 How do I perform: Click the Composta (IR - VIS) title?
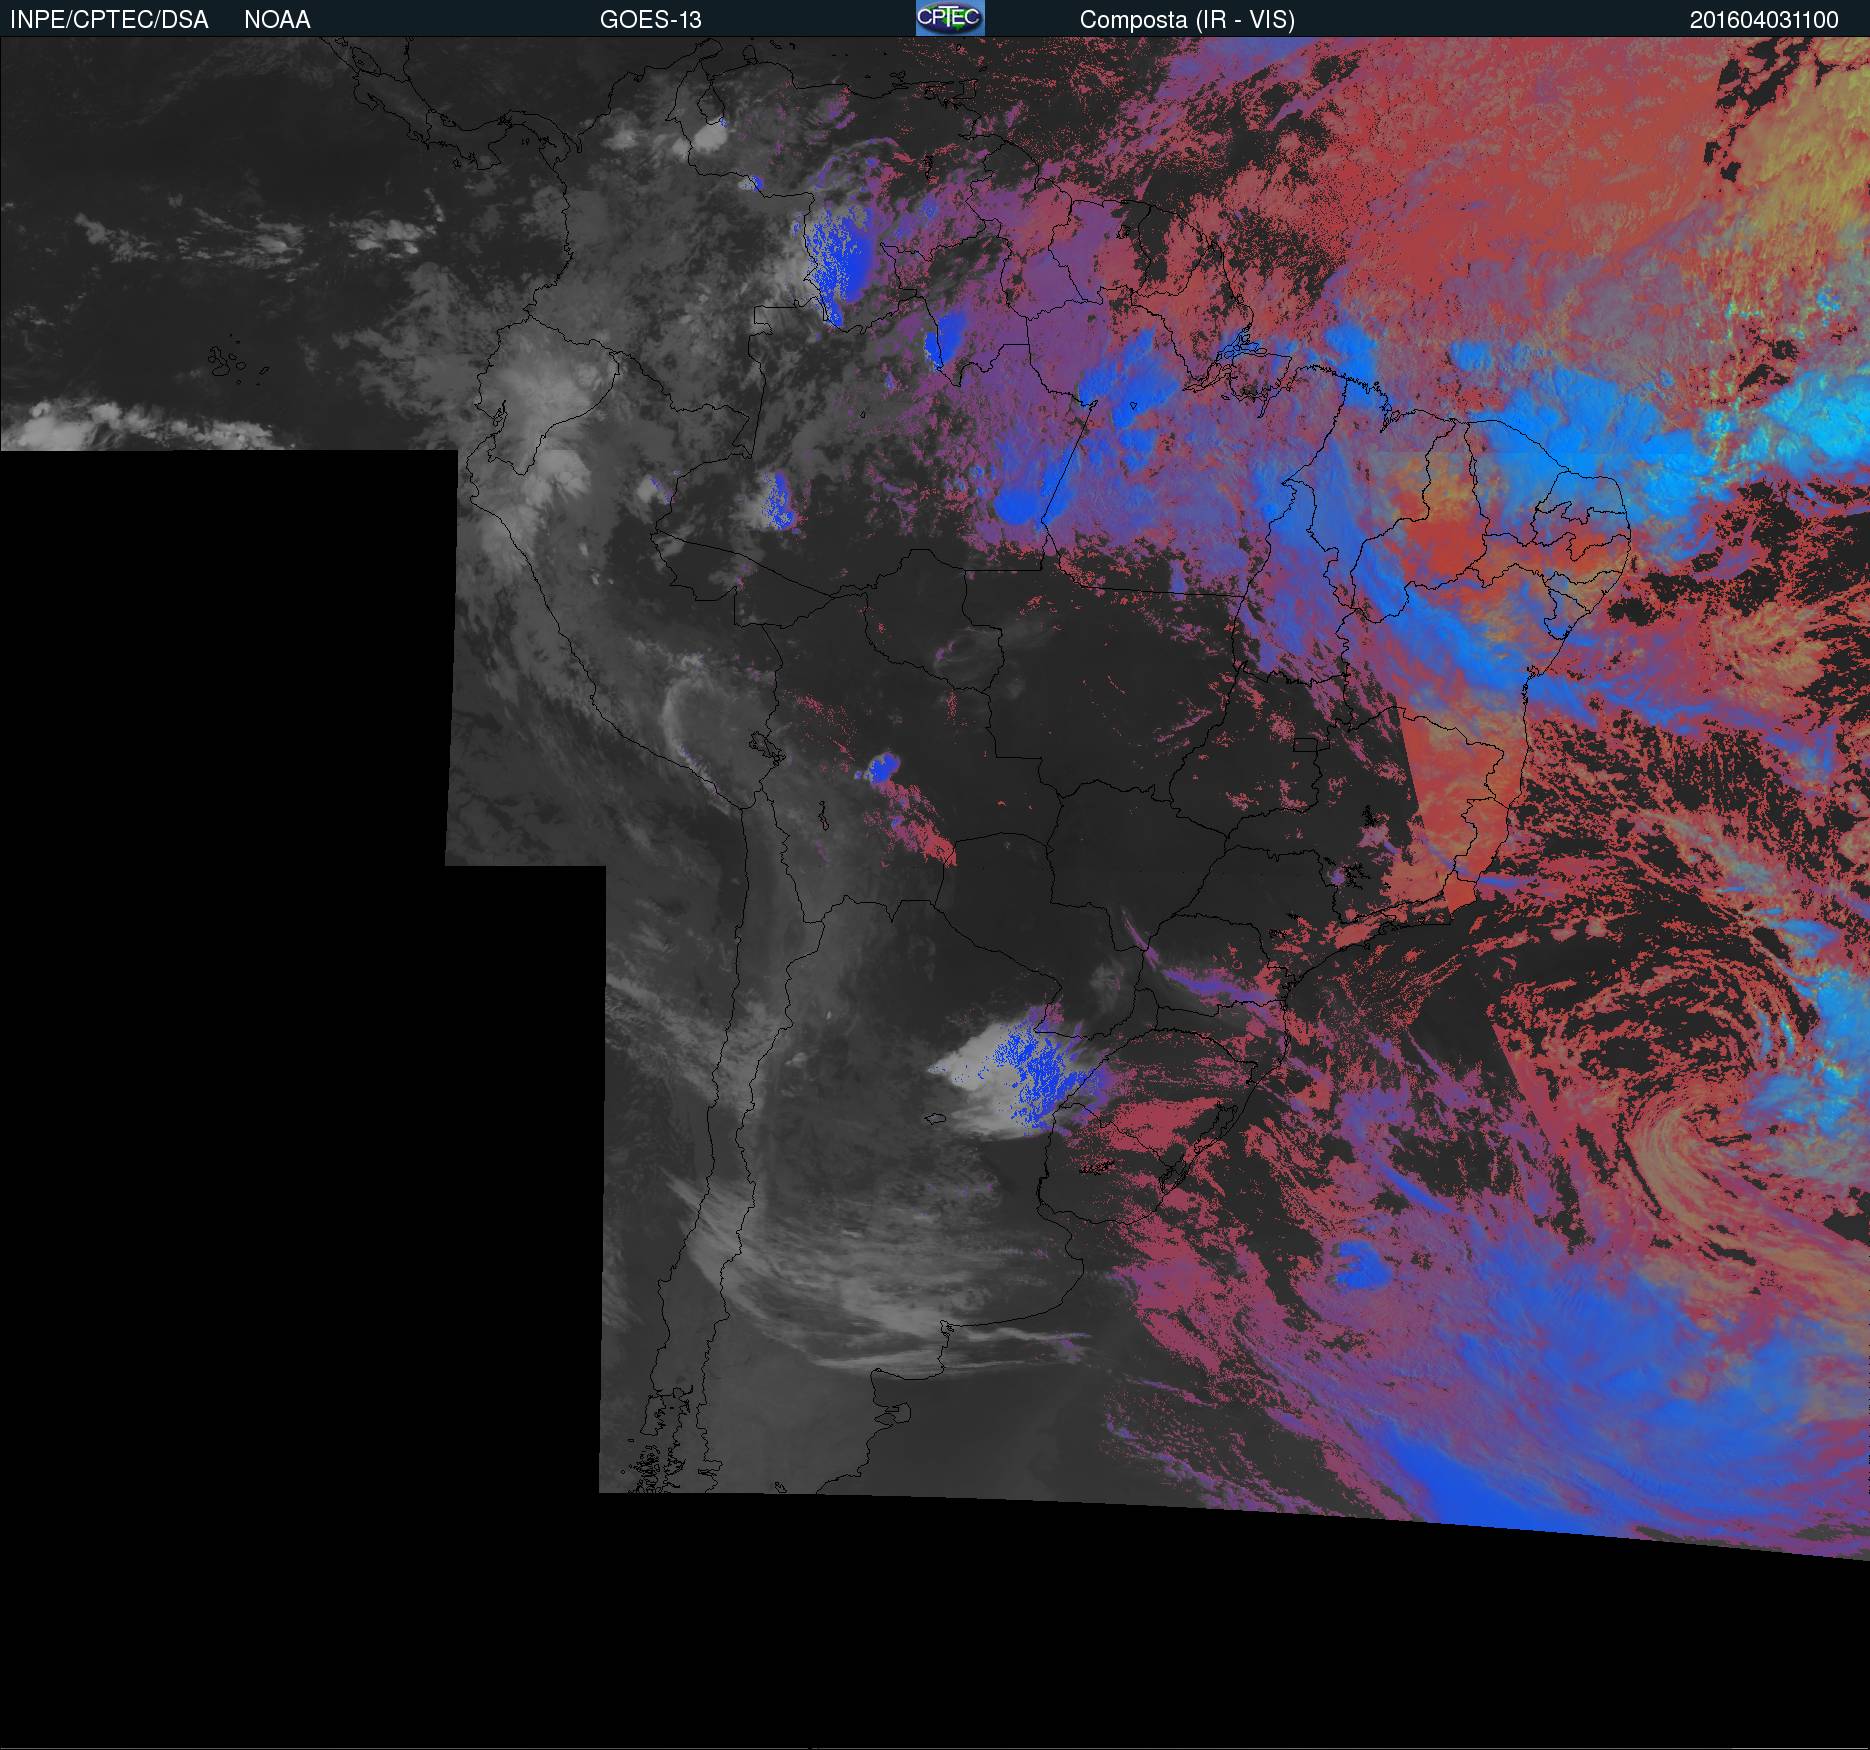point(1187,19)
